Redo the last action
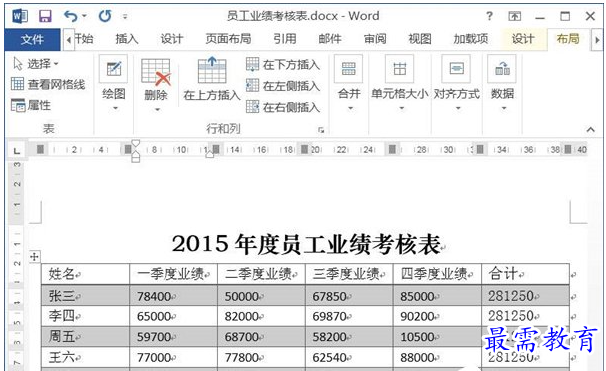Screen dimensions: 606x371 coord(105,16)
